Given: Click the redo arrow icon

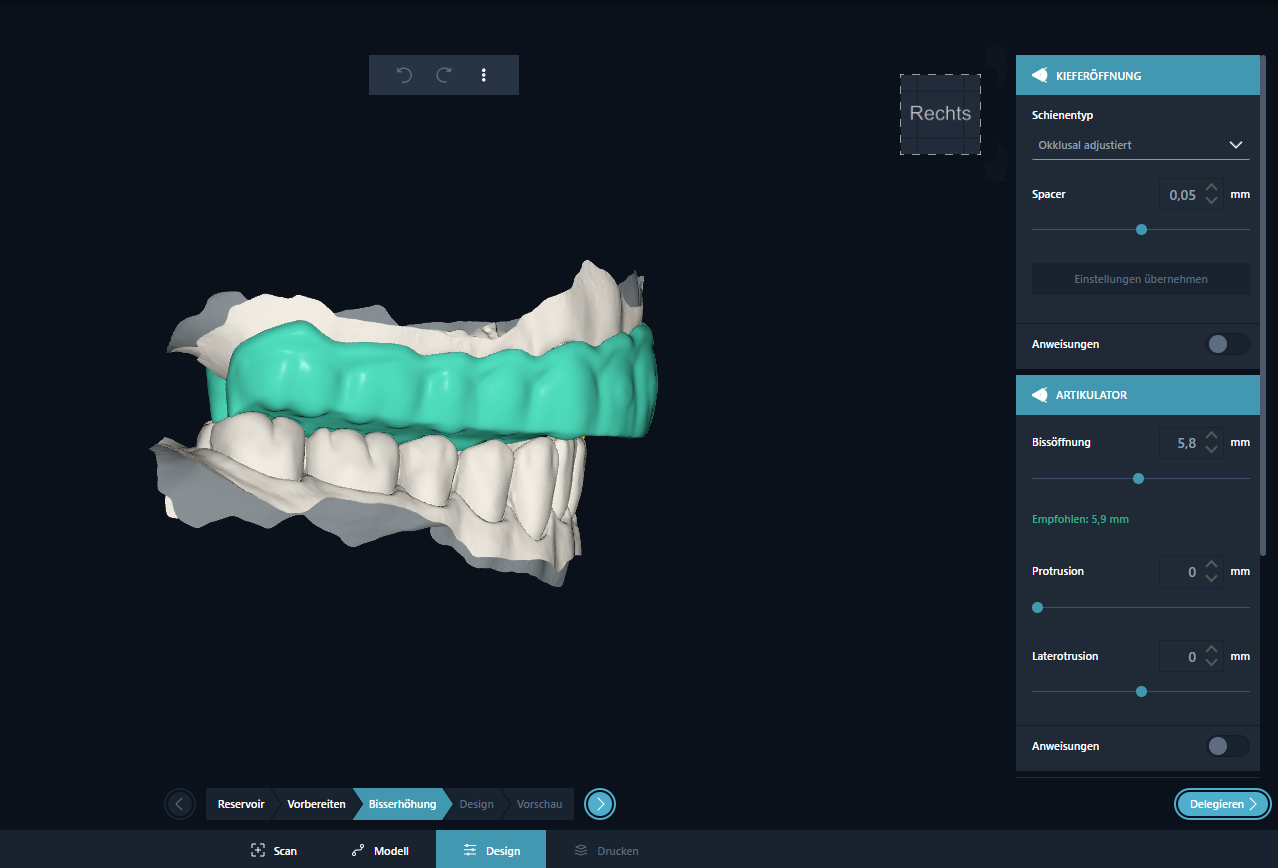Looking at the screenshot, I should coord(444,75).
